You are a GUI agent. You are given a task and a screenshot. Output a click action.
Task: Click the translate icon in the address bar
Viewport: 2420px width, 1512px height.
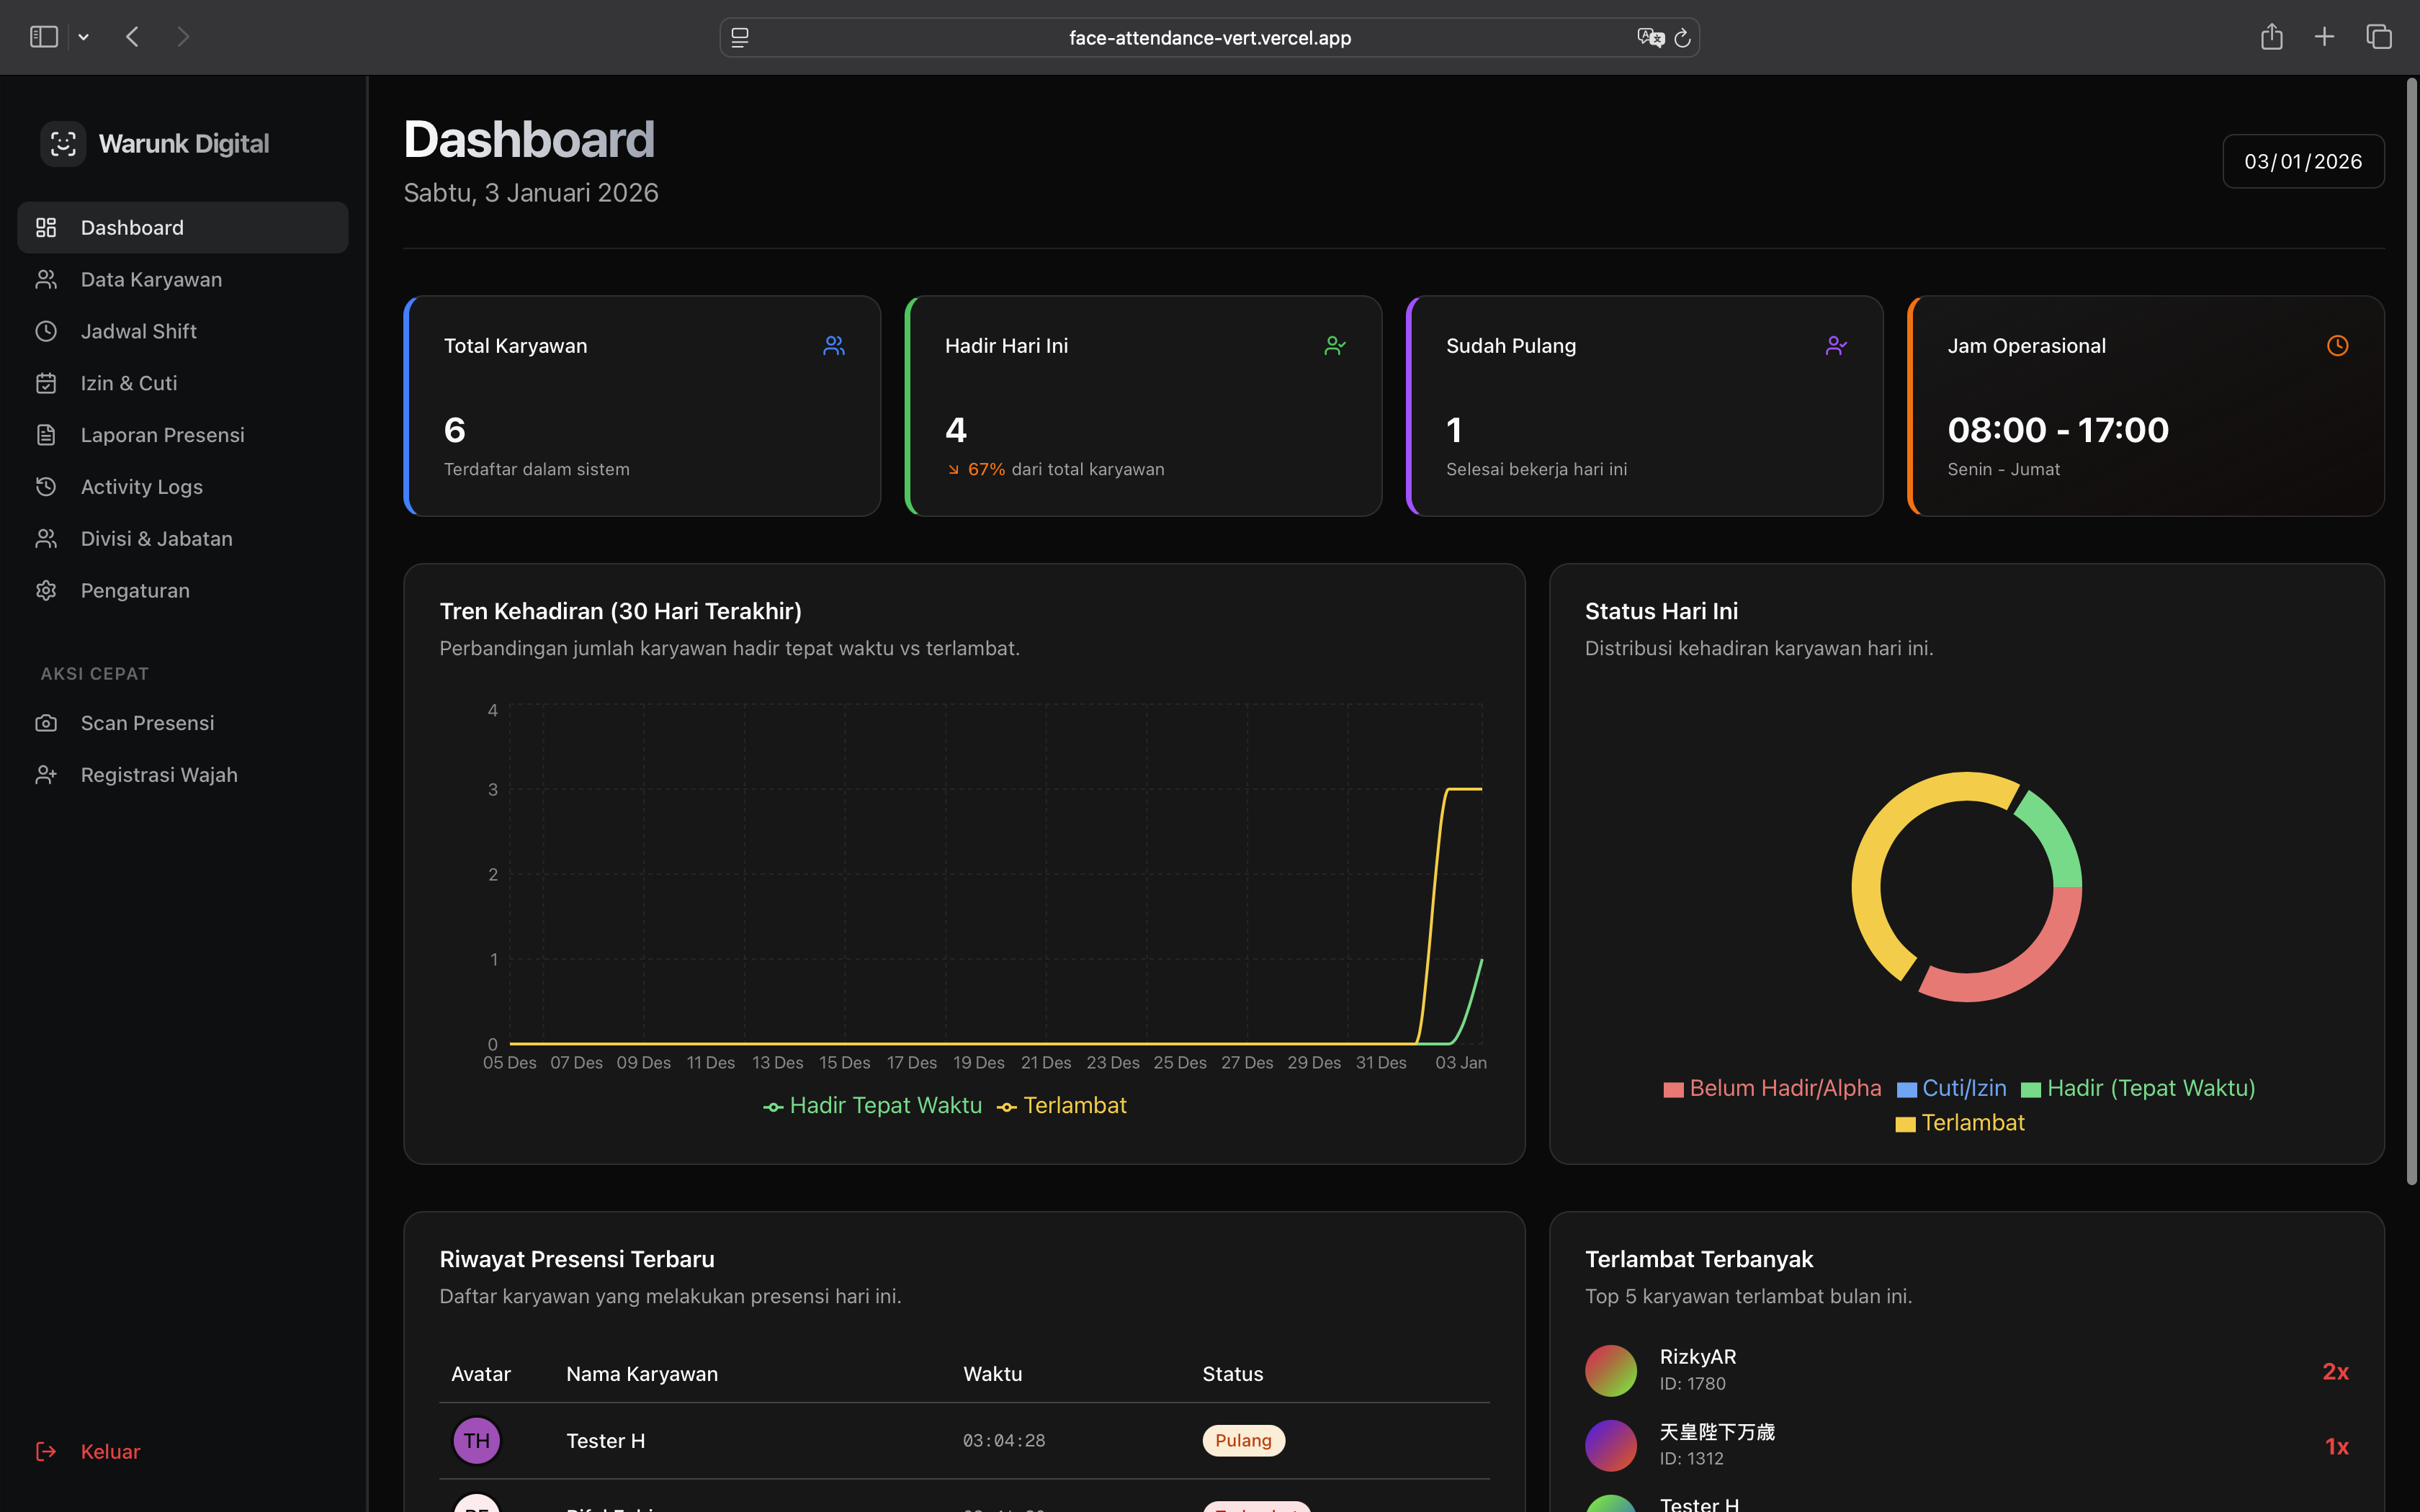pyautogui.click(x=1649, y=38)
